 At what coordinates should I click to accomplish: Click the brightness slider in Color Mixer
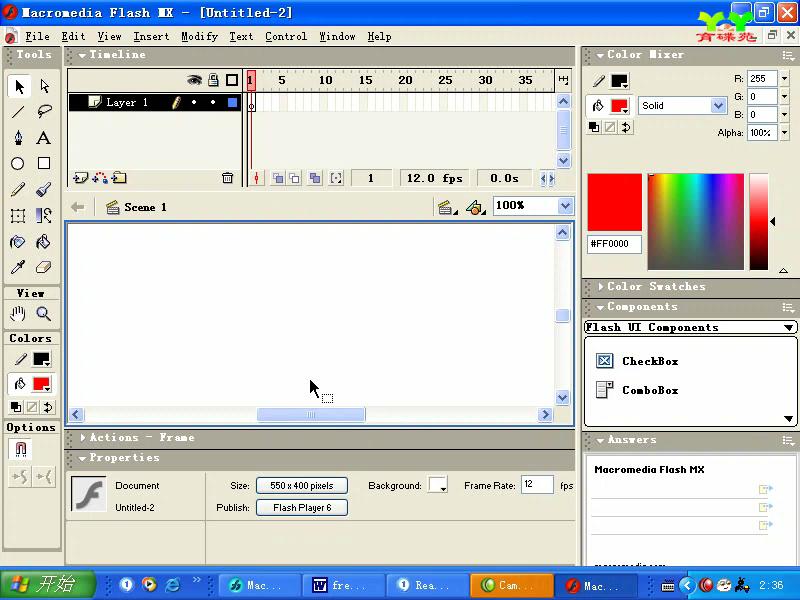759,221
